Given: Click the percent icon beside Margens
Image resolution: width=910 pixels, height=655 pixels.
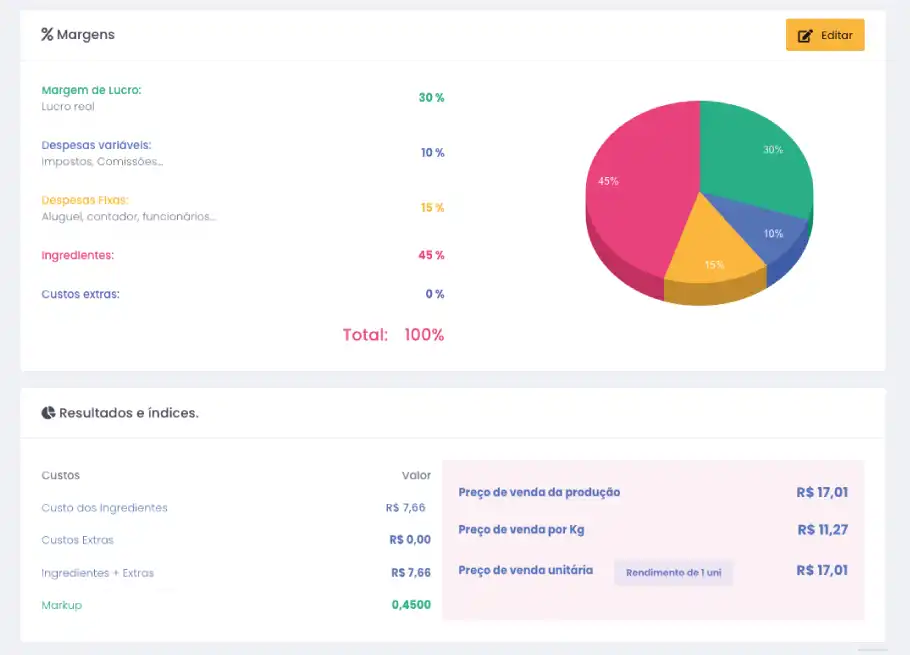Looking at the screenshot, I should pyautogui.click(x=47, y=35).
